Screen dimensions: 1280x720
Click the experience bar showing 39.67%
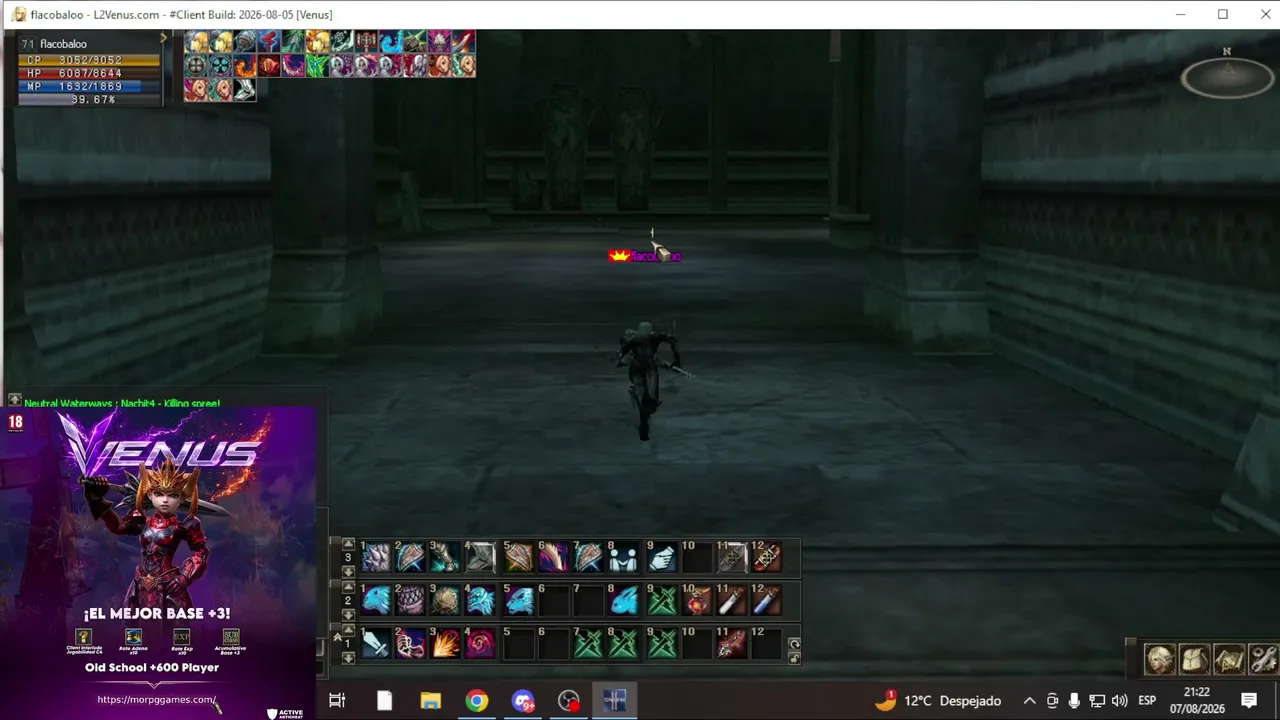pos(90,100)
